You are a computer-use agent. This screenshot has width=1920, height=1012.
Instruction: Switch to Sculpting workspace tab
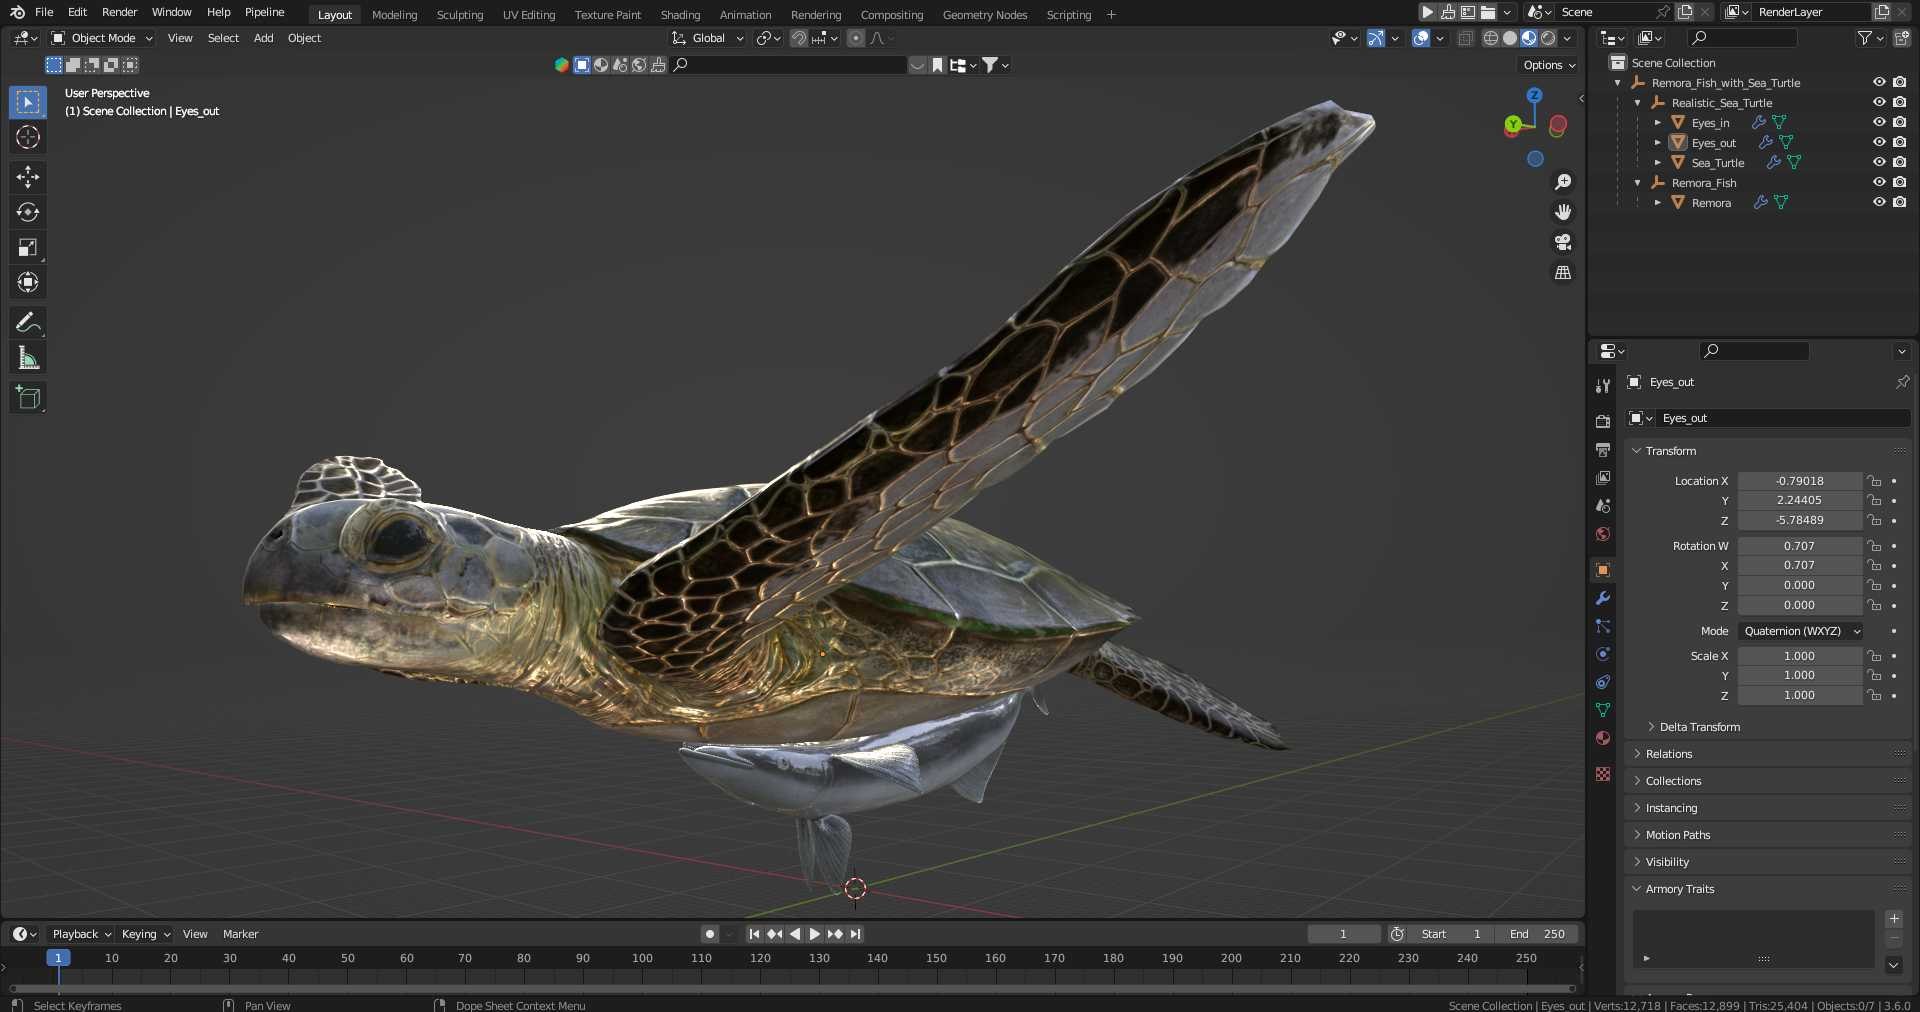(x=460, y=15)
